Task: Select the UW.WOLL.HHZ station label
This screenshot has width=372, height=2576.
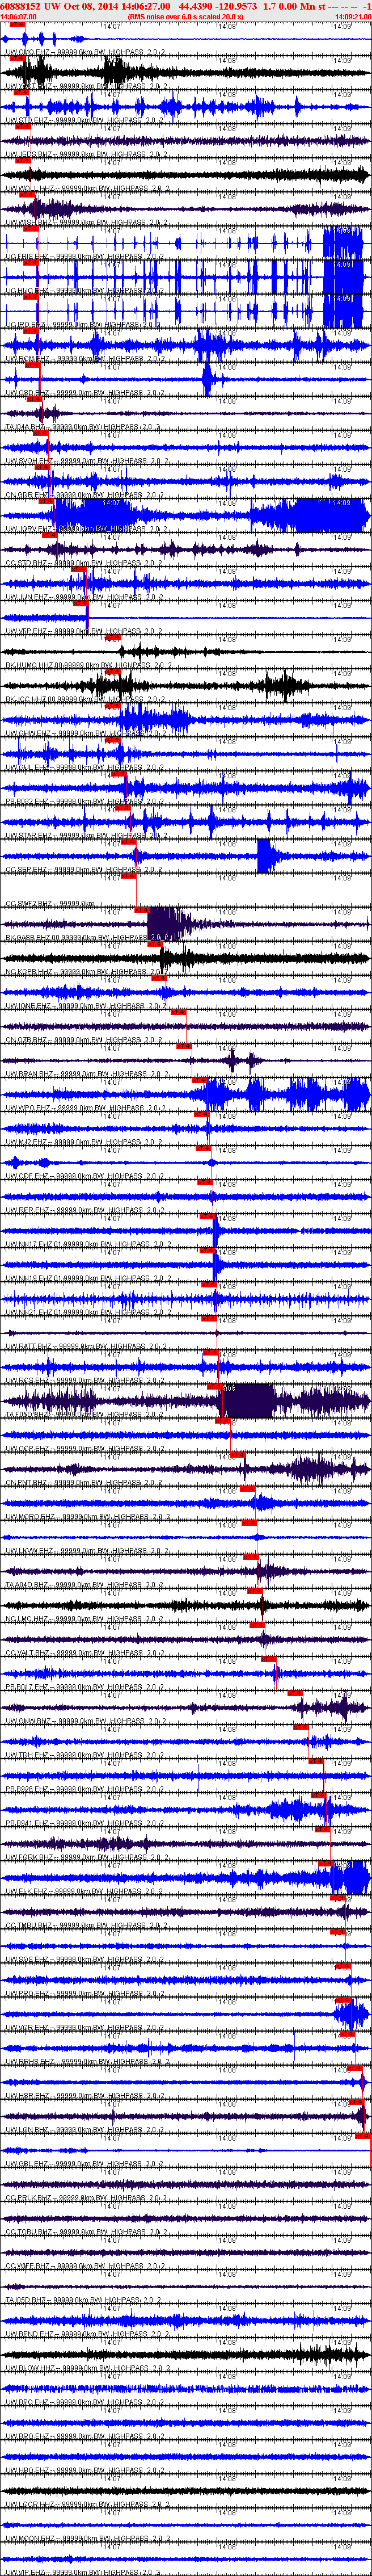Action: tap(88, 188)
